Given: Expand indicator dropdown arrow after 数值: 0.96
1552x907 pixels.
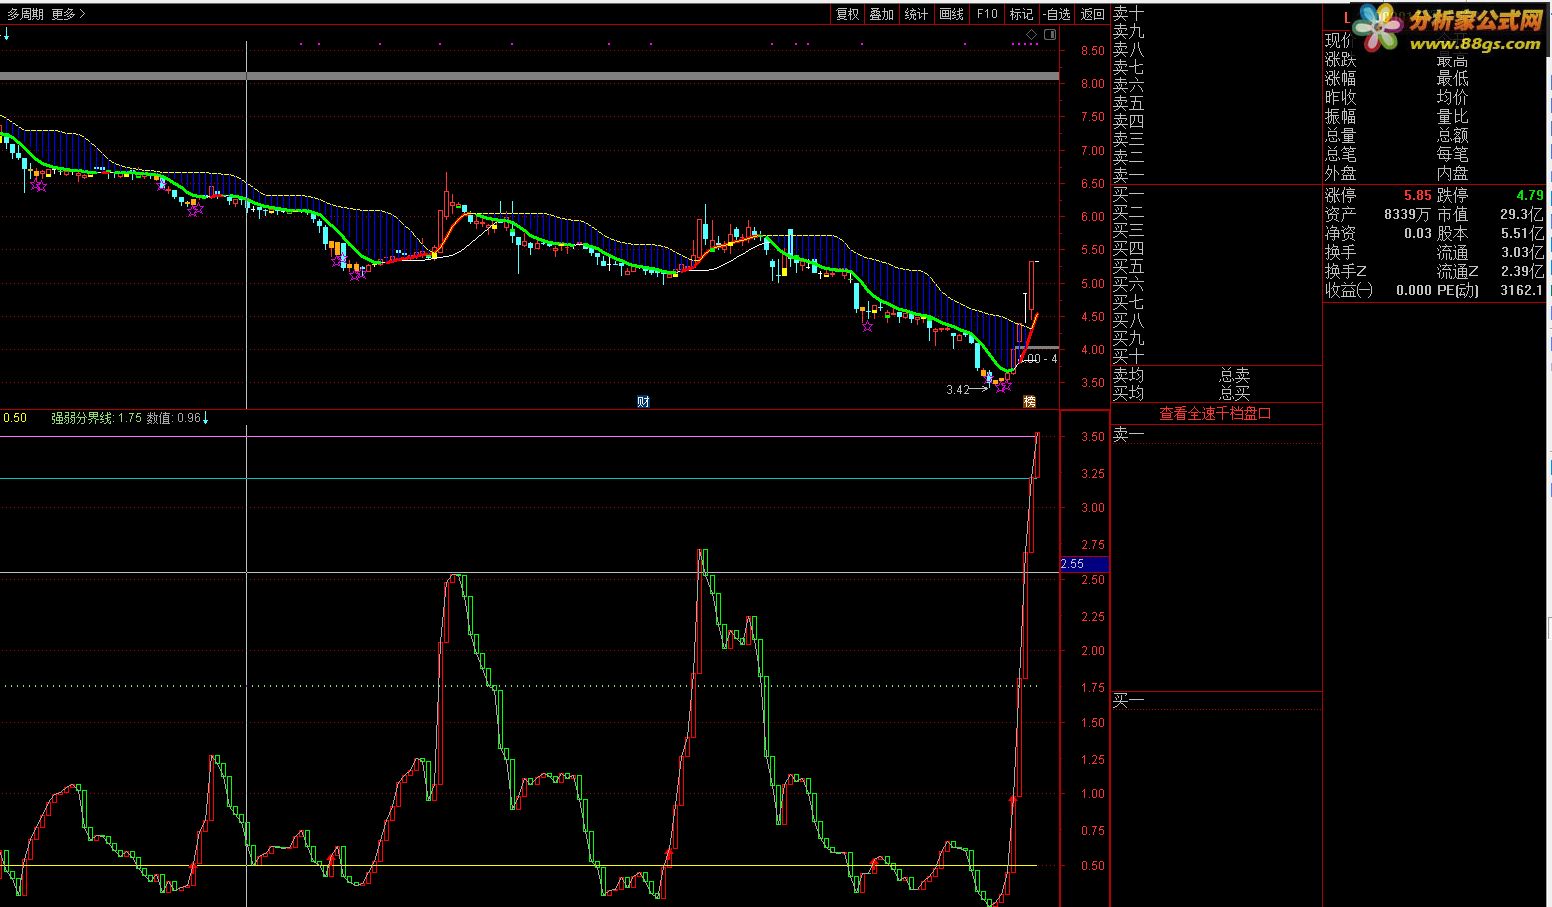Looking at the screenshot, I should pos(206,418).
